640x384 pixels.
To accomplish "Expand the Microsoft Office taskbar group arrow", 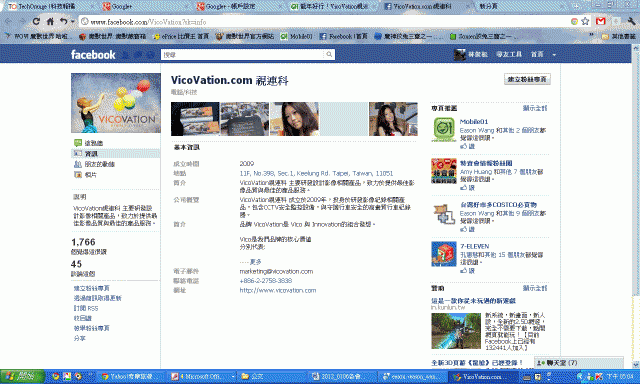I will click(233, 376).
